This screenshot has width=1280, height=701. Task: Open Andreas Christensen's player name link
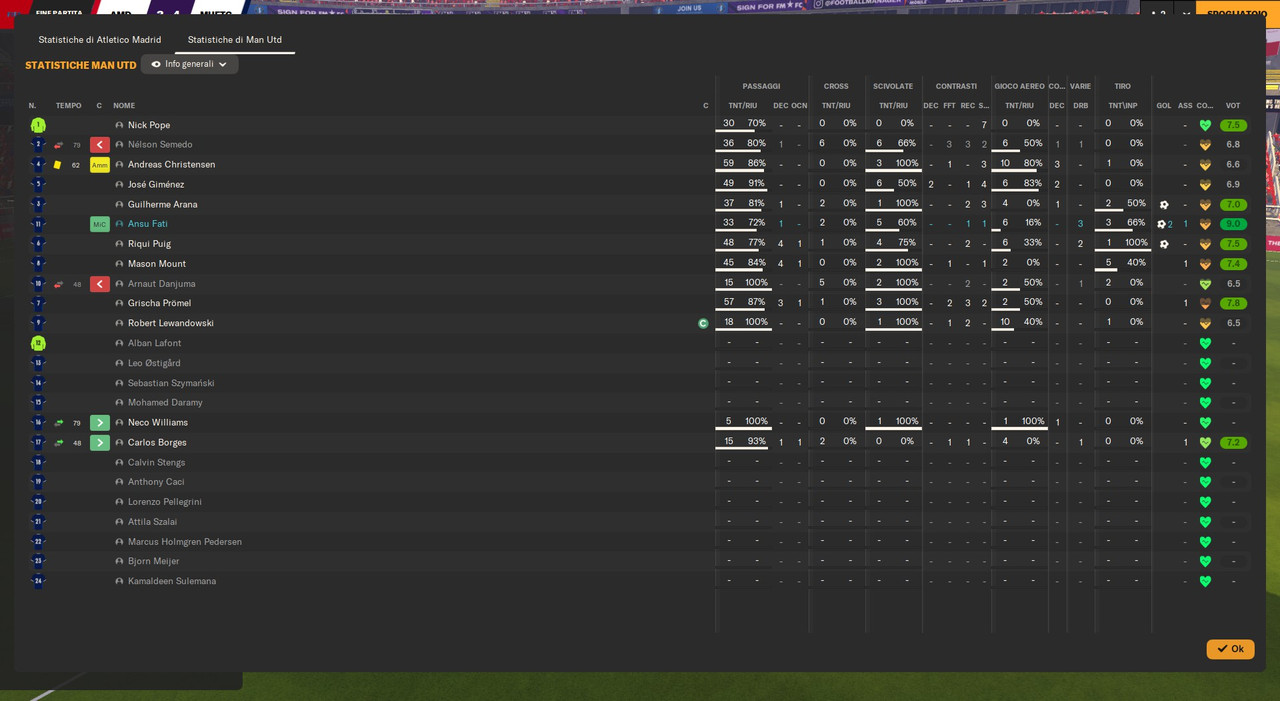point(171,165)
